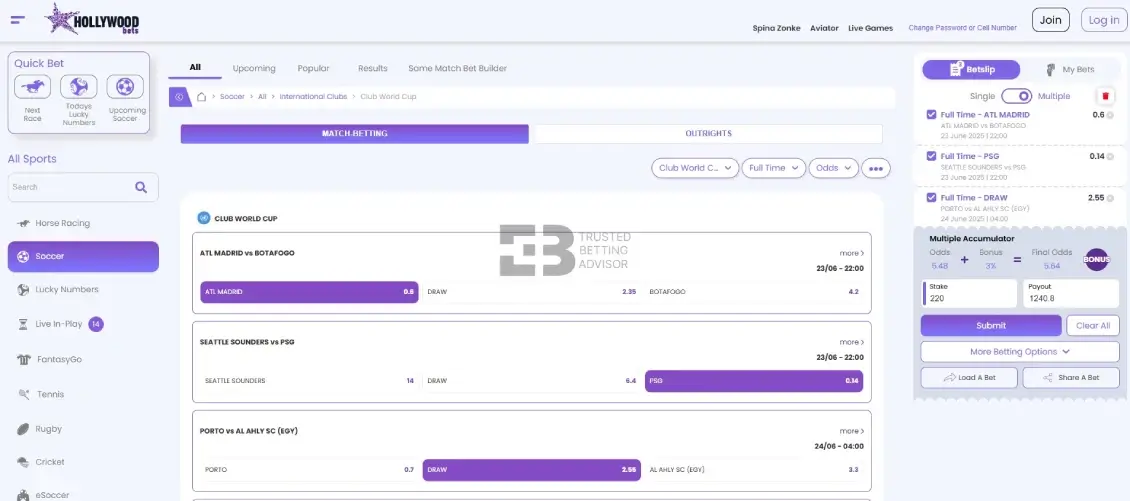
Task: Expand More Betting Options
Action: 1020,352
